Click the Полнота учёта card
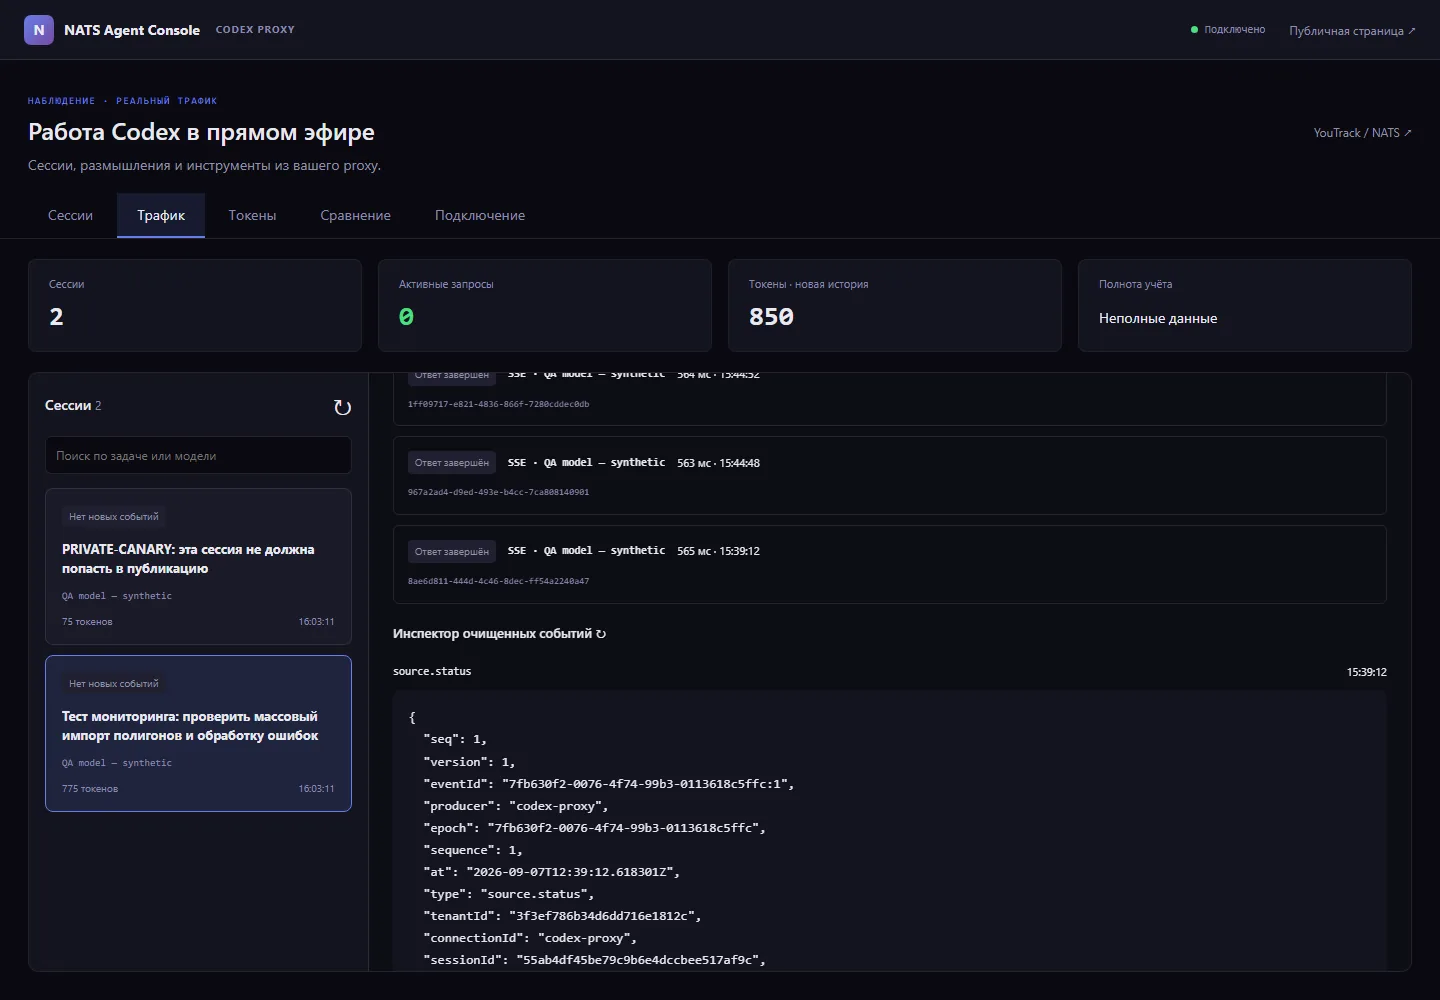Viewport: 1440px width, 1000px height. click(x=1245, y=305)
